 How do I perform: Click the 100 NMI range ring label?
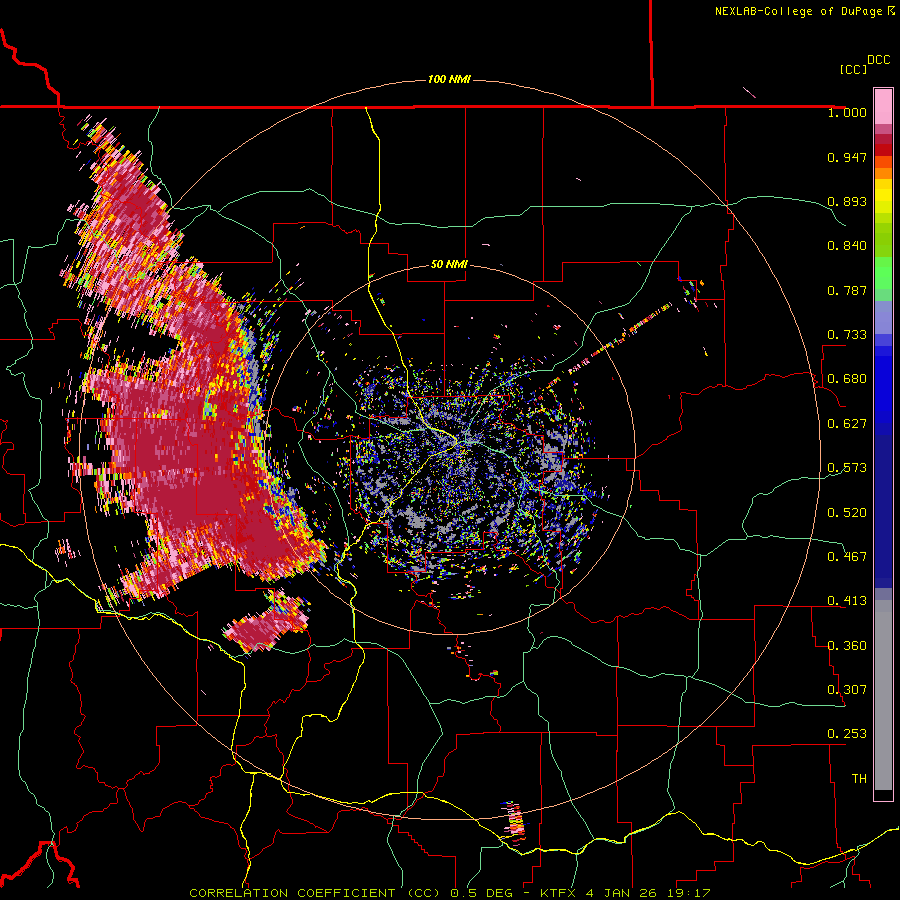coord(449,79)
